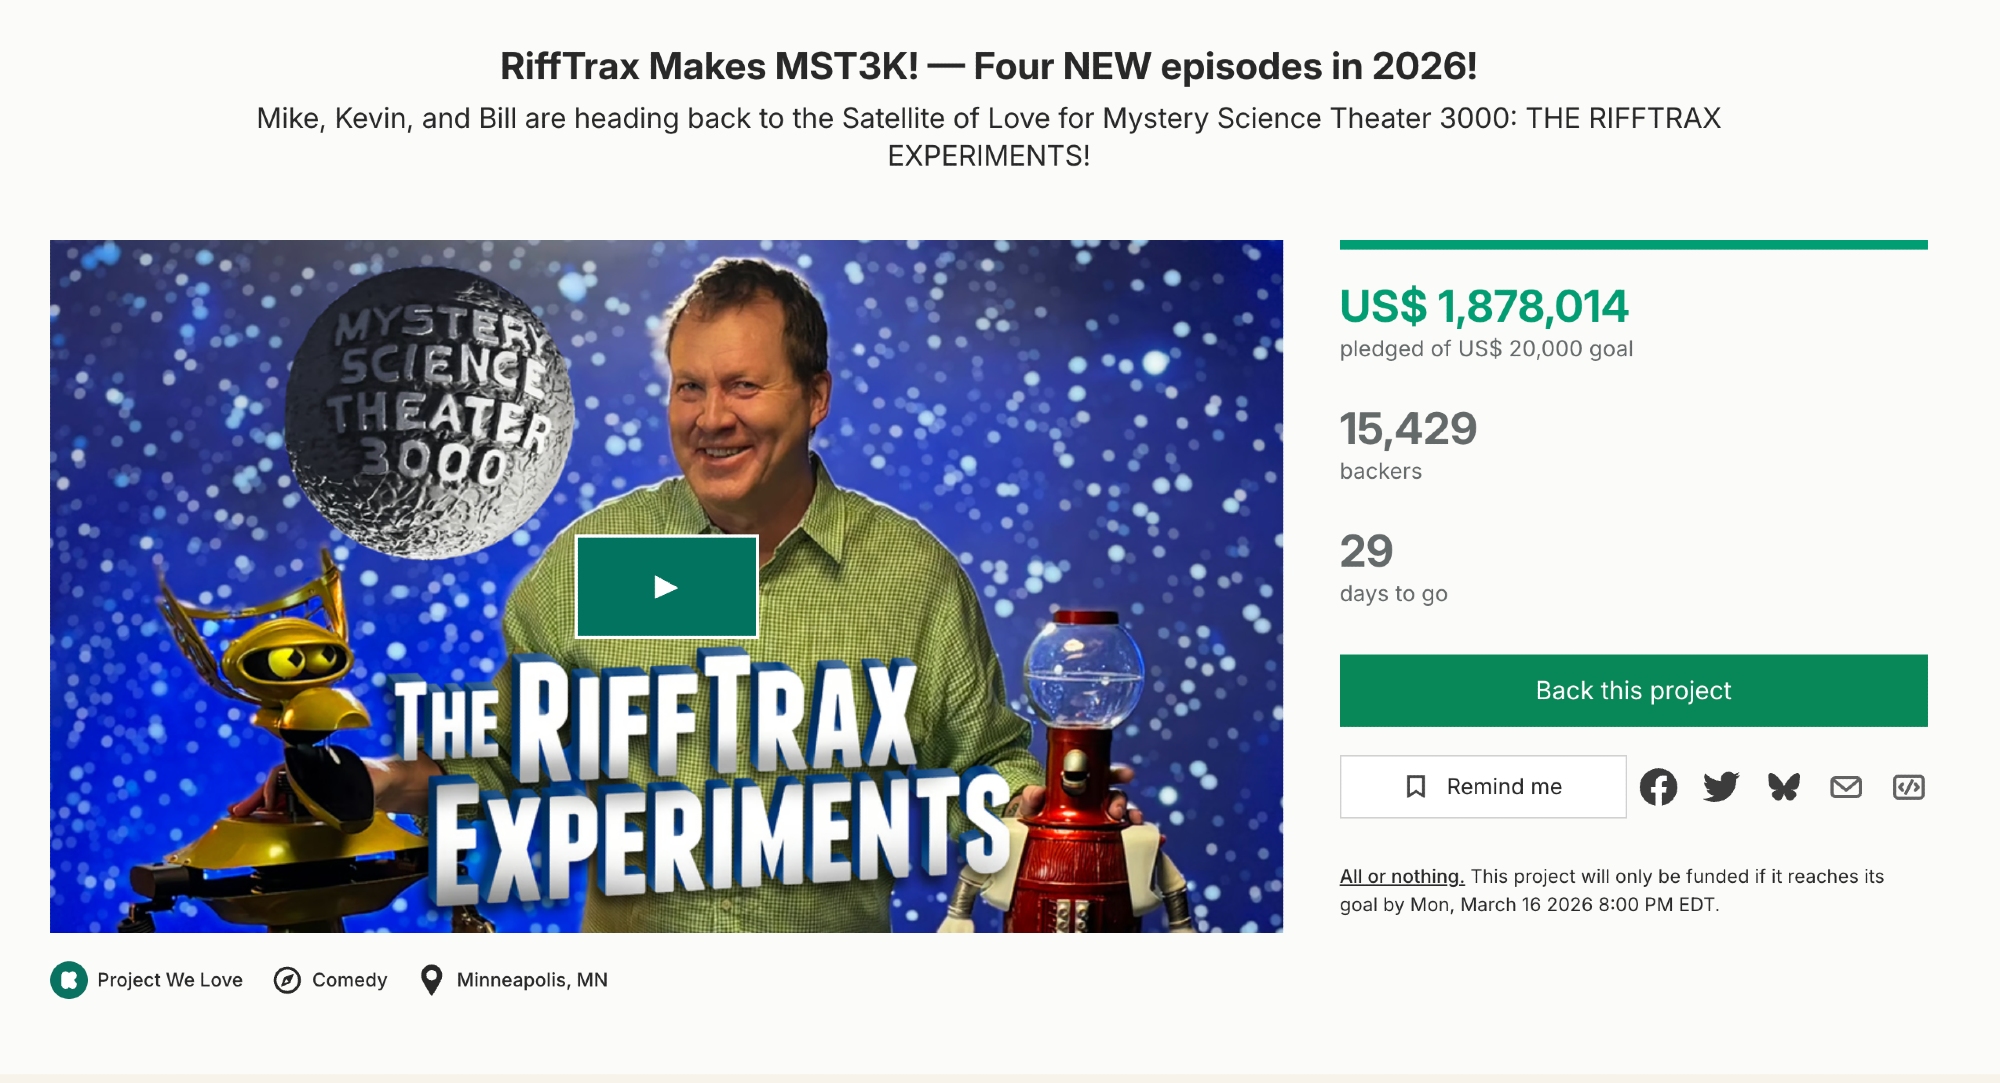Click the green funding progress bar
Screen dimensions: 2000x1083
(1633, 245)
